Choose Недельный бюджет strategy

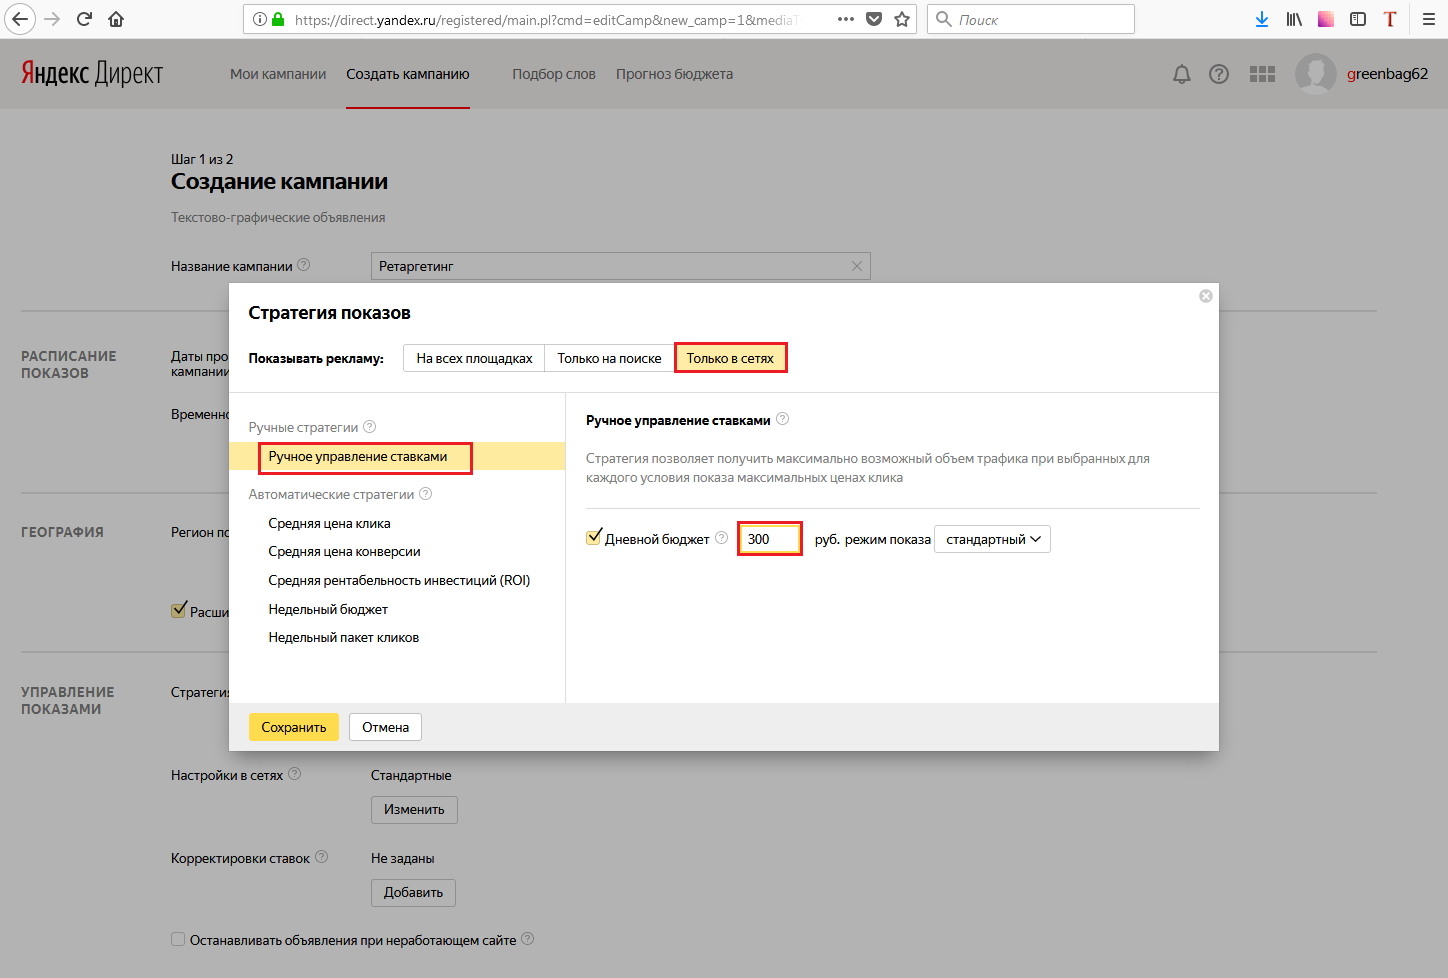coord(328,609)
